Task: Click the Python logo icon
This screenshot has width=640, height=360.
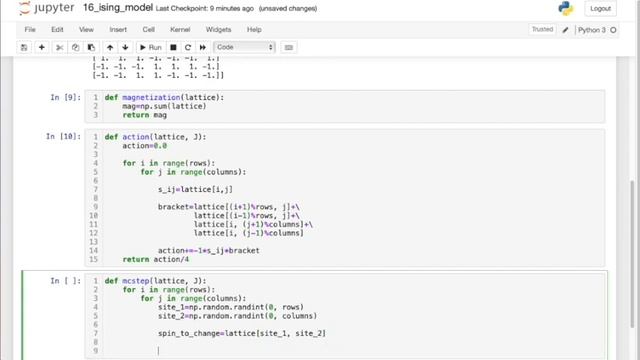Action: [x=566, y=8]
